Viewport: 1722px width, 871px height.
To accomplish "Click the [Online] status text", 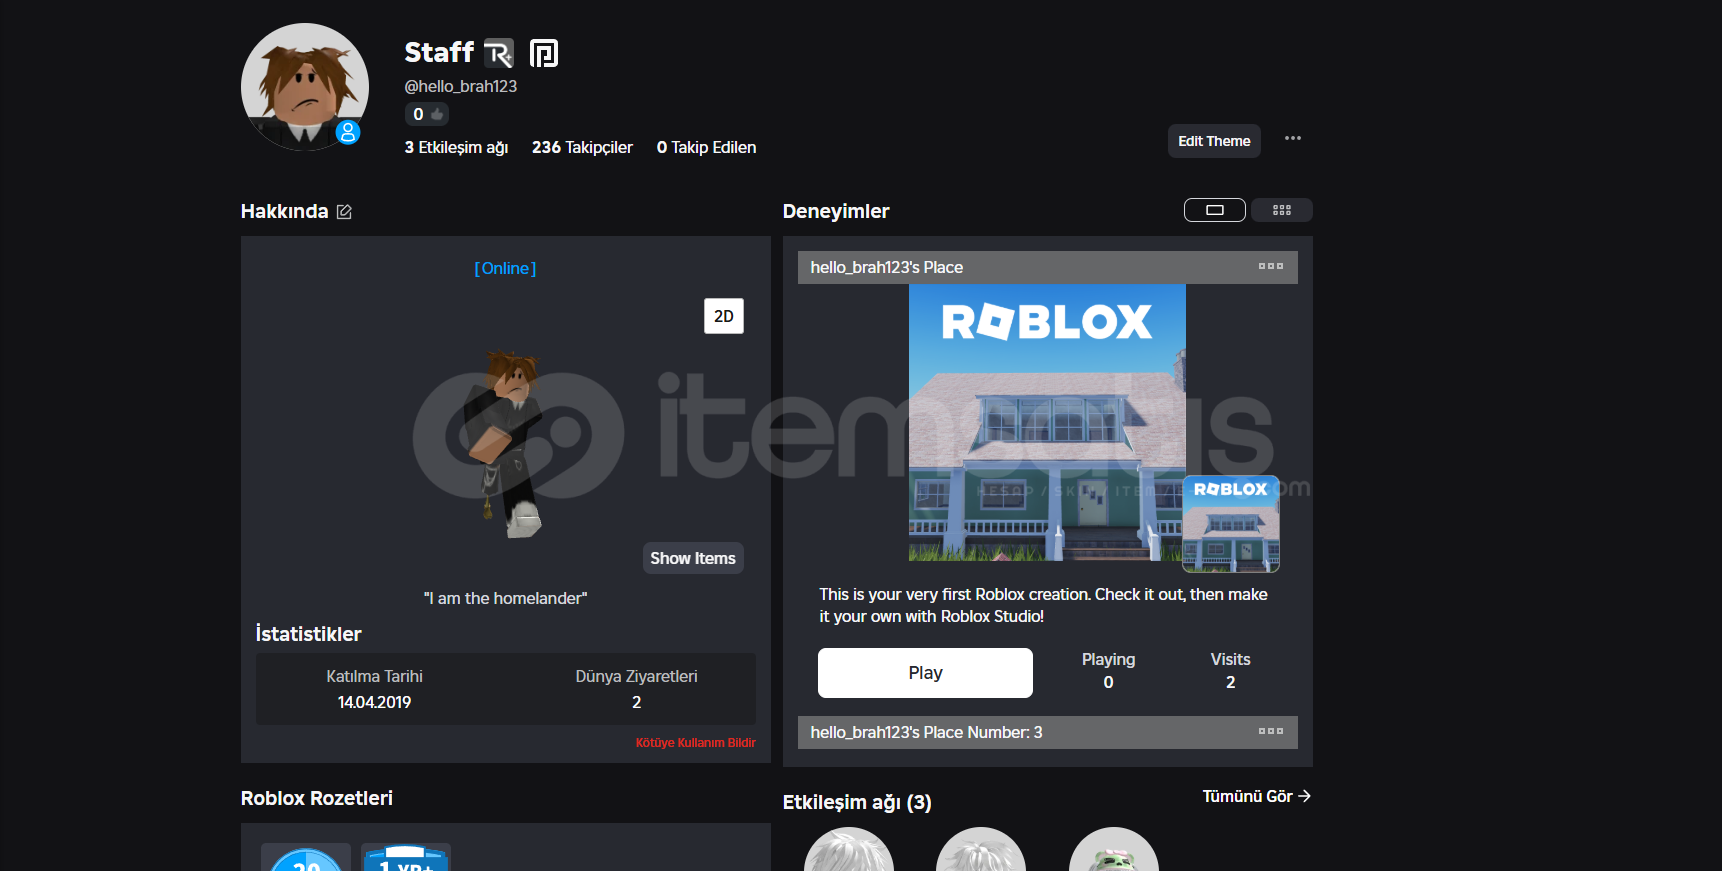I will tap(505, 268).
